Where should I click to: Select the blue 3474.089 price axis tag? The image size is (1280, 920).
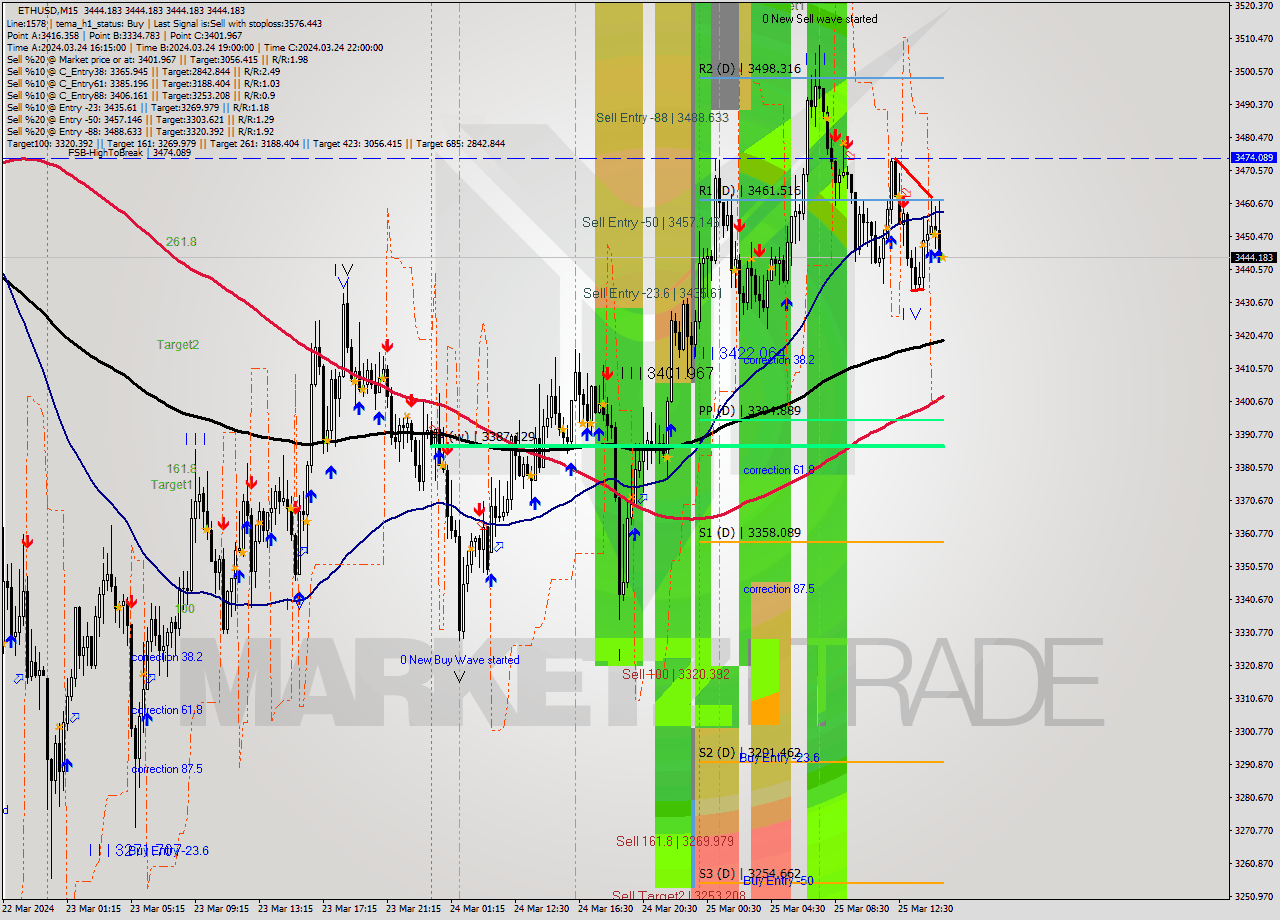[1254, 158]
